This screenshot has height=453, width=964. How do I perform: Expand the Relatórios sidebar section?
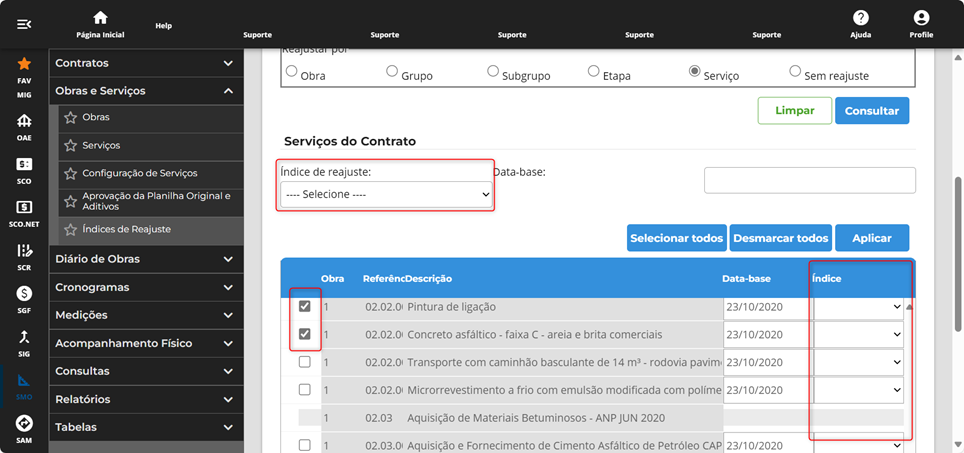coord(146,400)
